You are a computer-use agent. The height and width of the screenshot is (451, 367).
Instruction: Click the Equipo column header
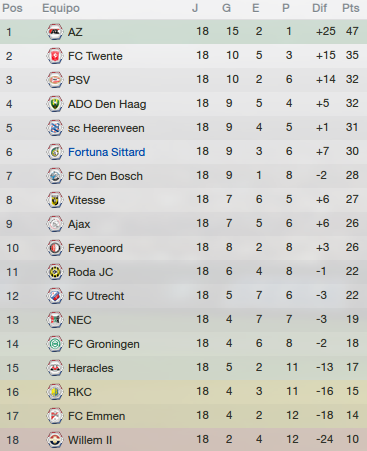point(61,8)
